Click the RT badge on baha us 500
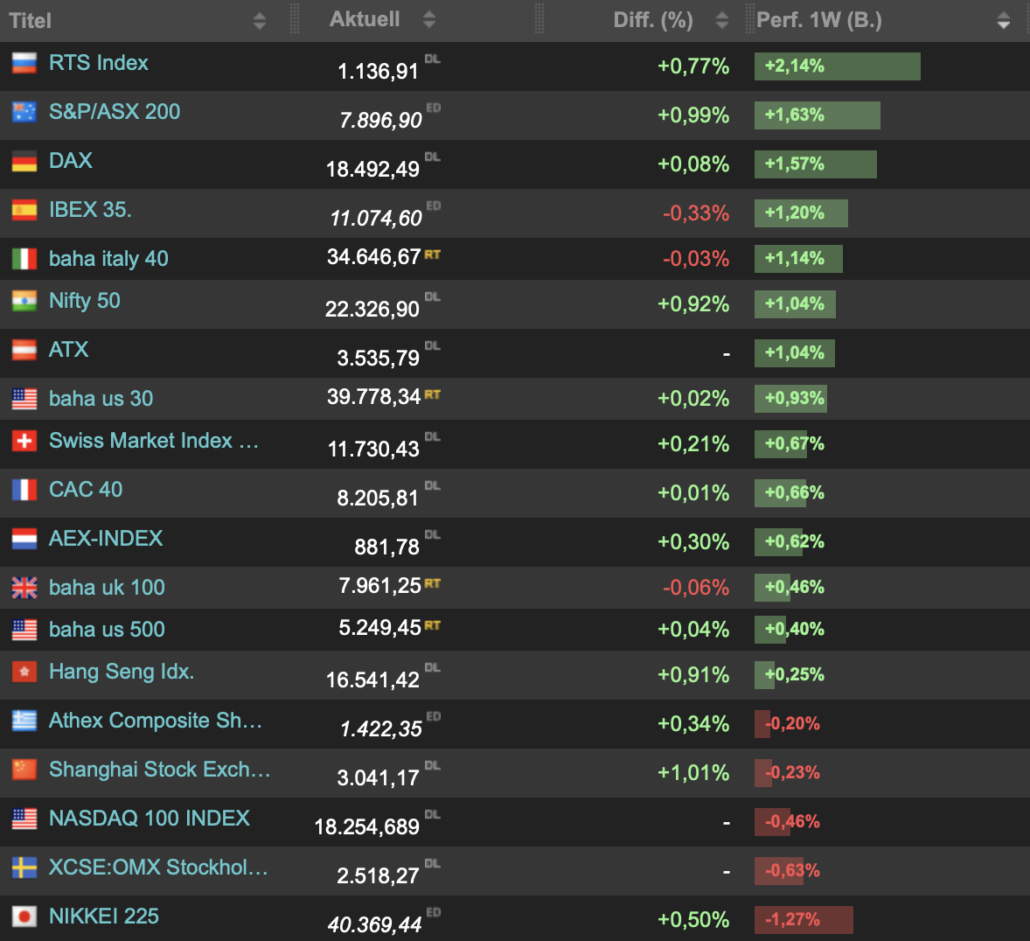This screenshot has height=941, width=1030. pos(432,626)
